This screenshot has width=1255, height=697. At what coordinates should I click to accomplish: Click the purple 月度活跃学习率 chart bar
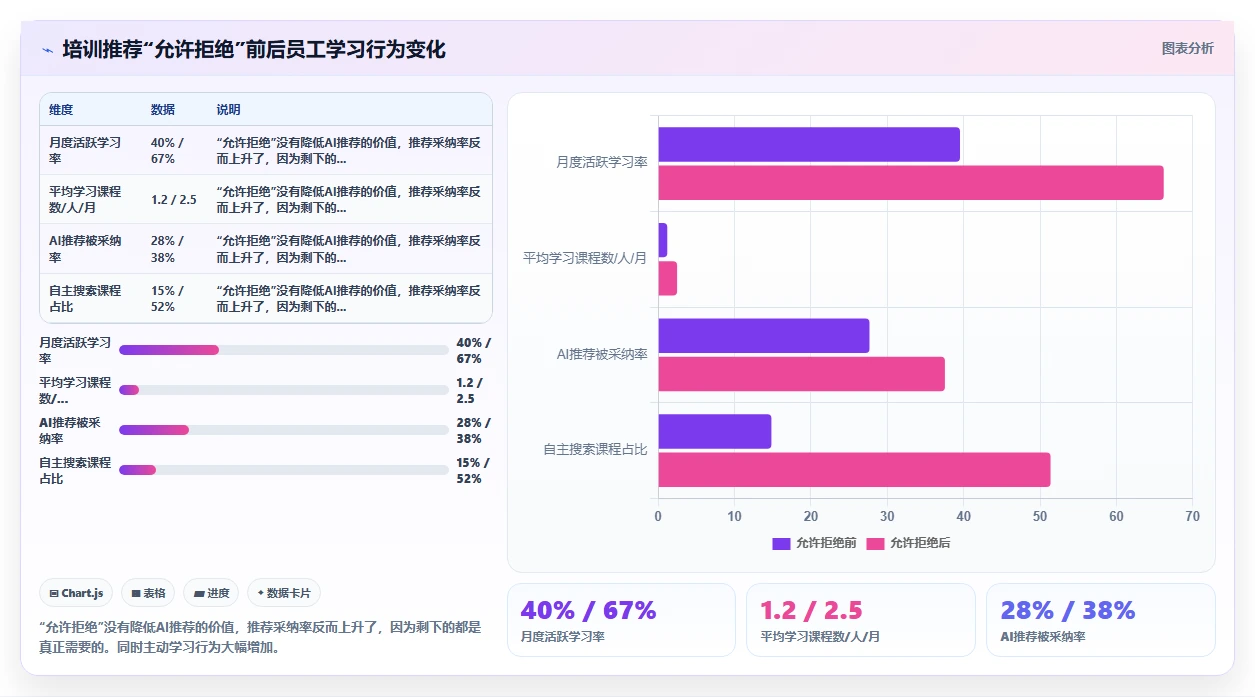coord(809,144)
